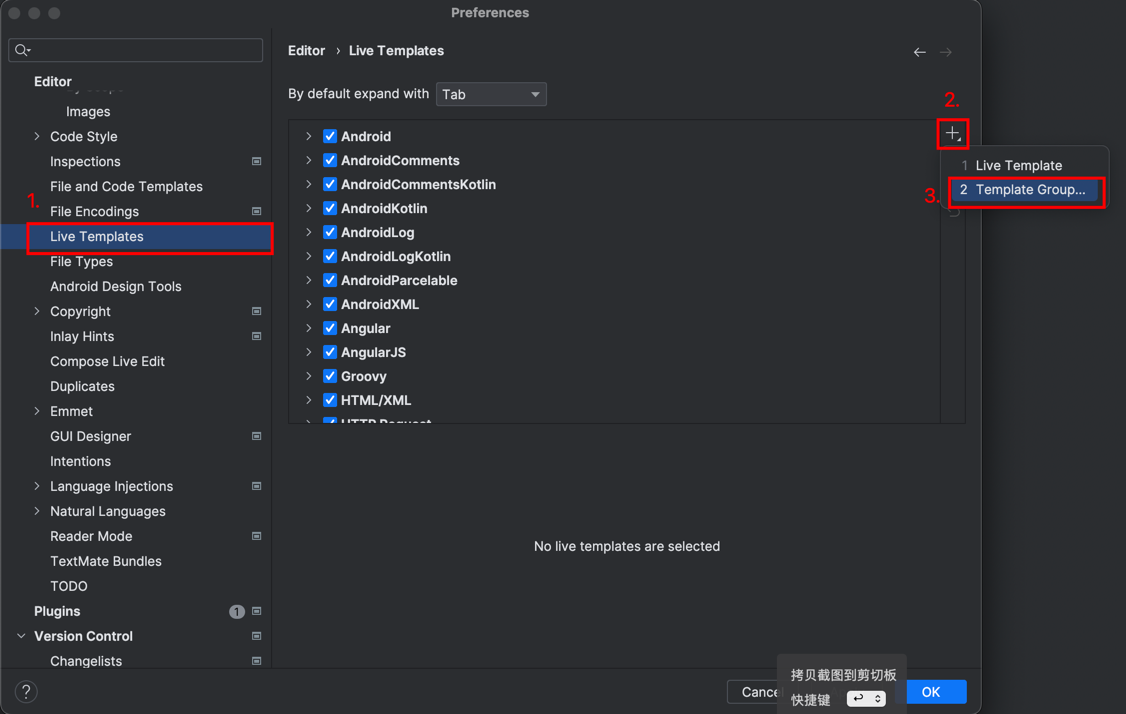This screenshot has width=1126, height=714.
Task: Click the forward navigation arrow icon
Action: point(946,52)
